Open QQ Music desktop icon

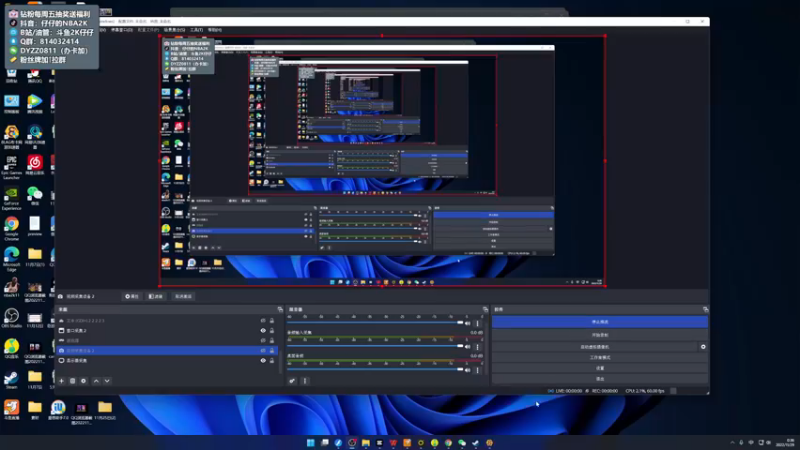[11, 349]
